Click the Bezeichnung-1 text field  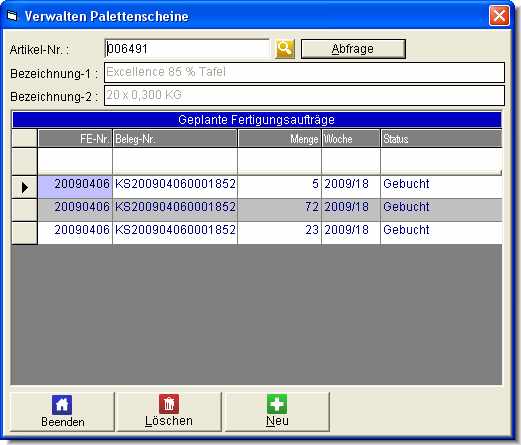pos(304,72)
